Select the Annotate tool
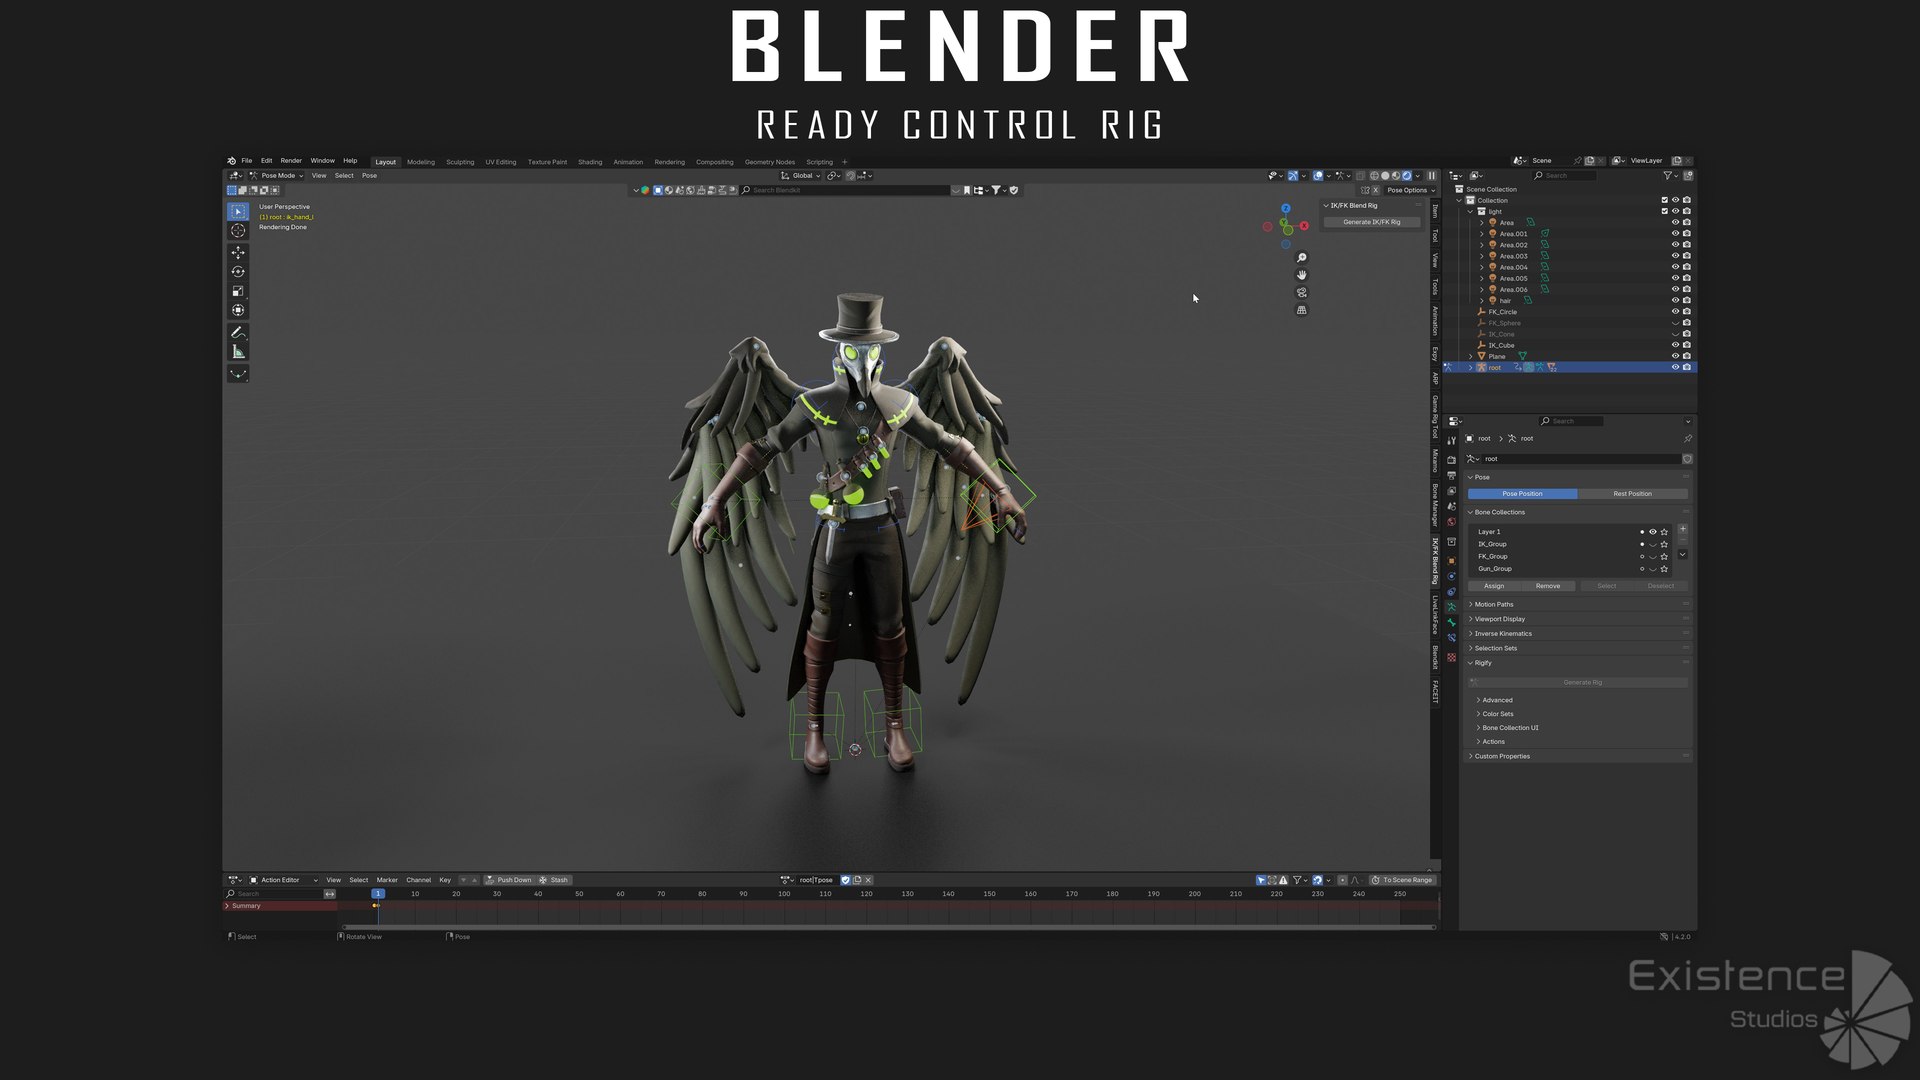 coord(238,332)
